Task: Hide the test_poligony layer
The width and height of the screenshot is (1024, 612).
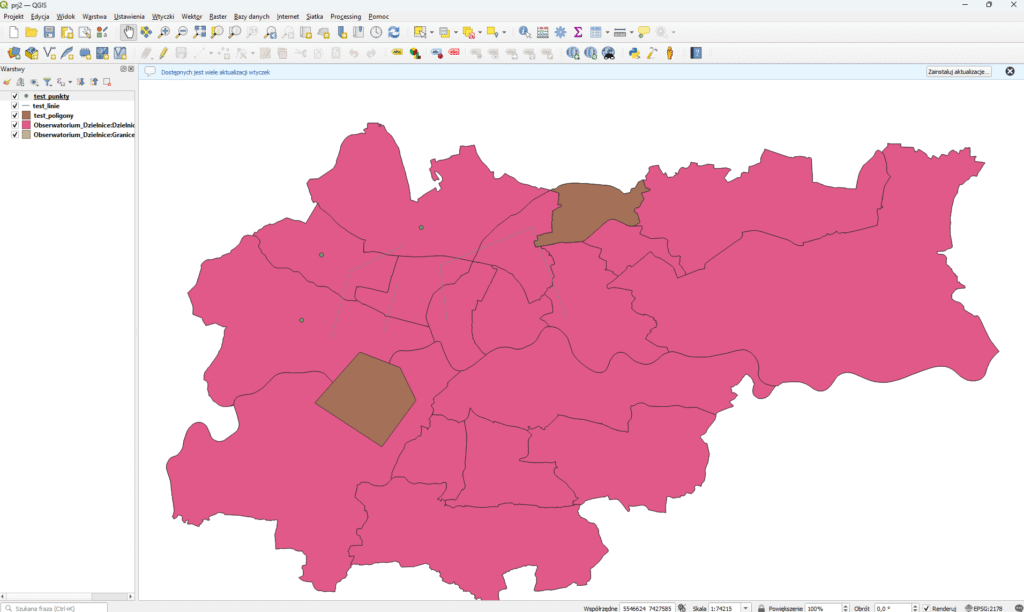Action: pos(14,116)
